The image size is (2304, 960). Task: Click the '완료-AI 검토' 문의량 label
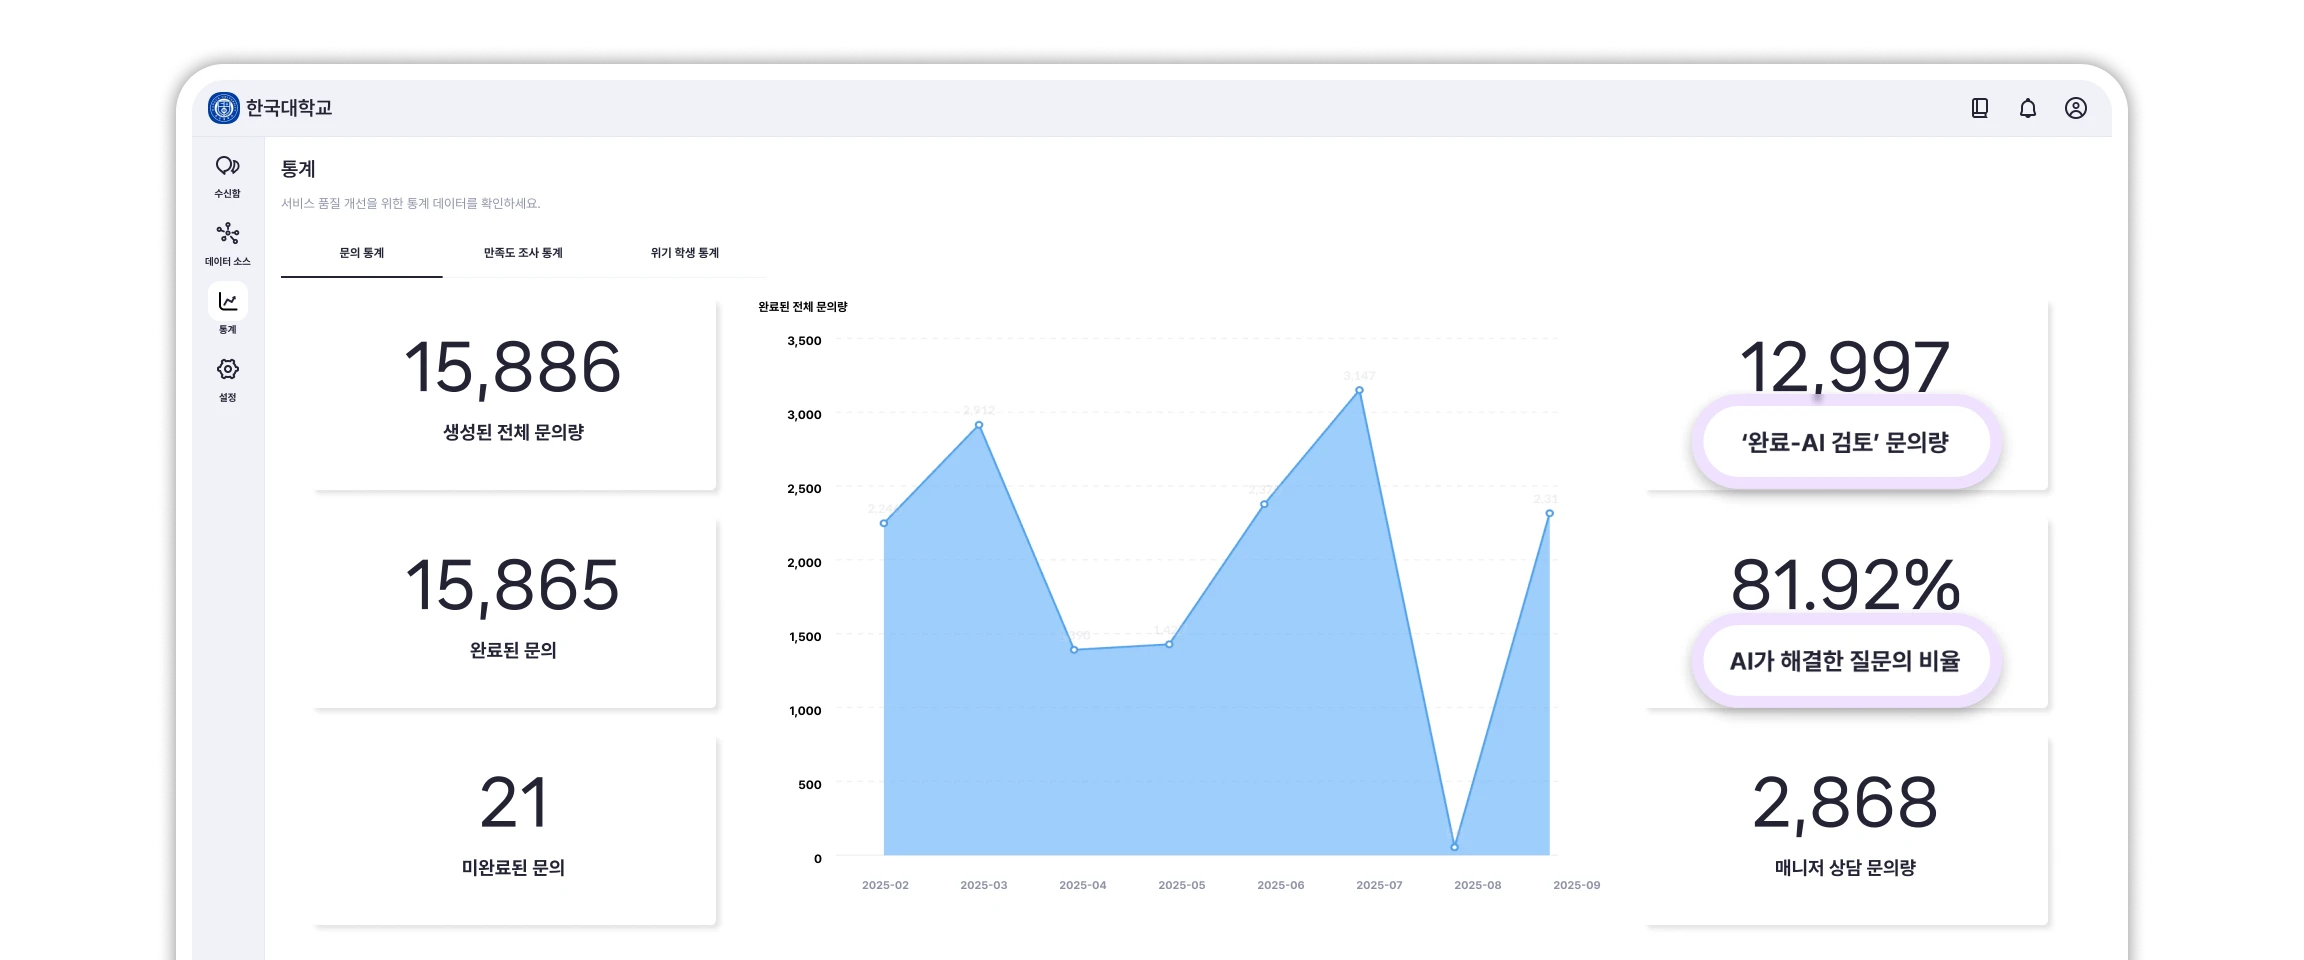[1846, 442]
